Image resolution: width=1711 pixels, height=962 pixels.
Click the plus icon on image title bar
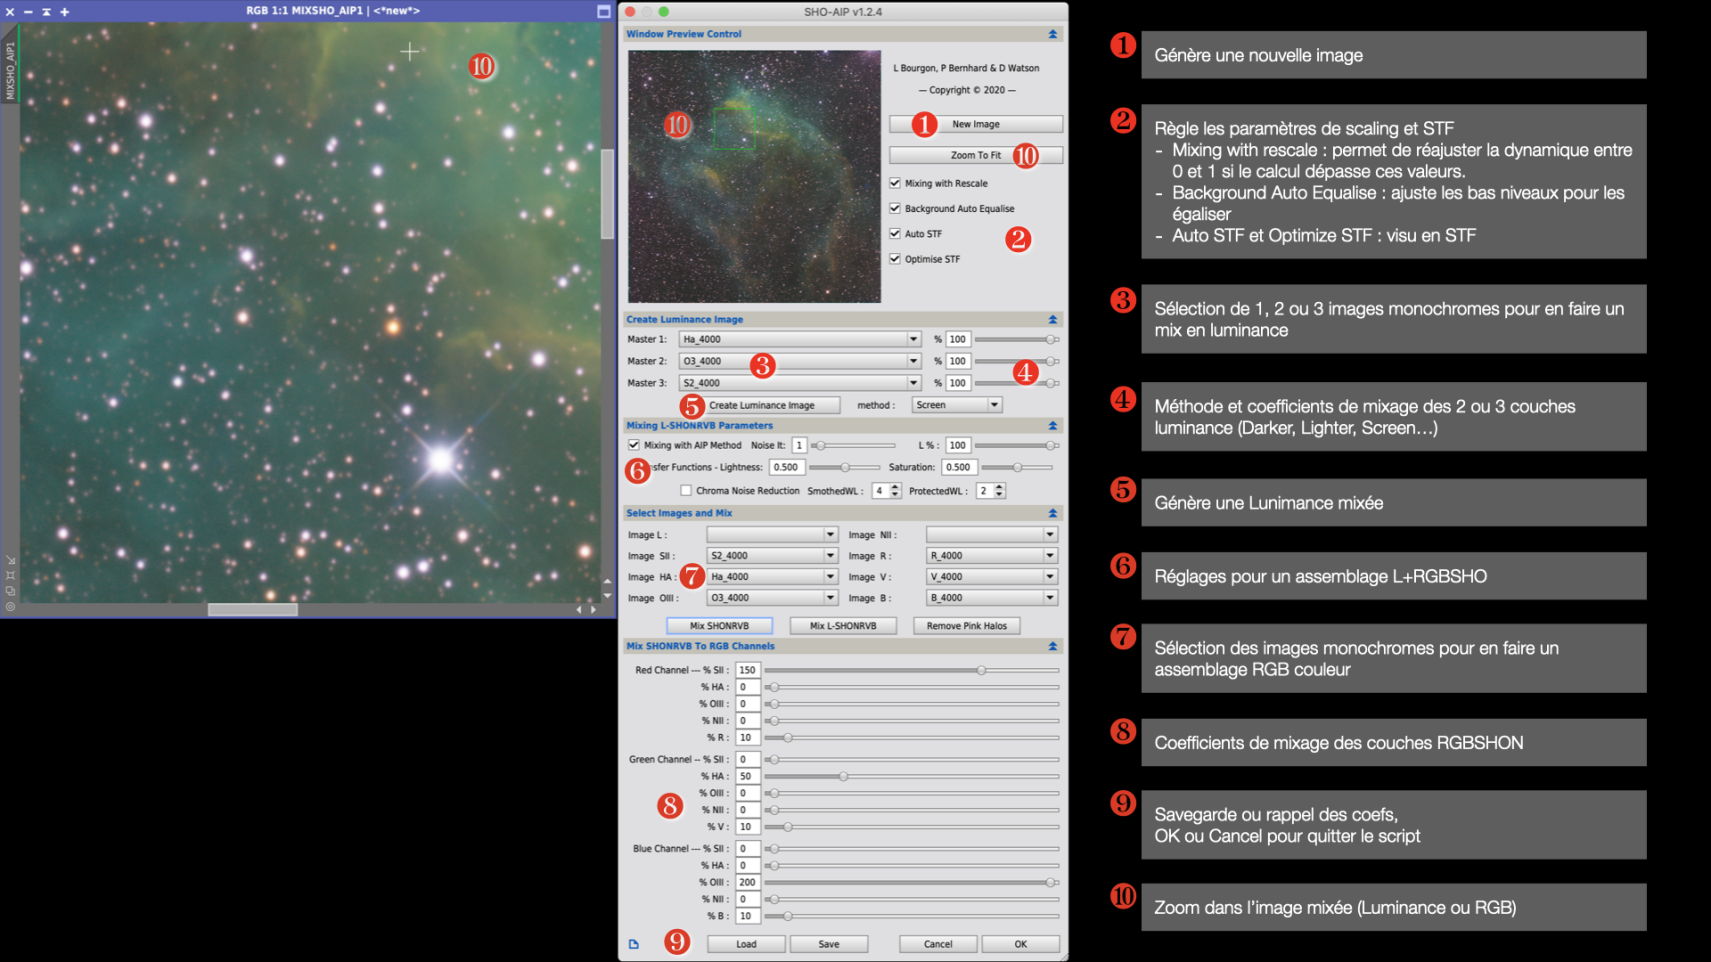[x=64, y=12]
